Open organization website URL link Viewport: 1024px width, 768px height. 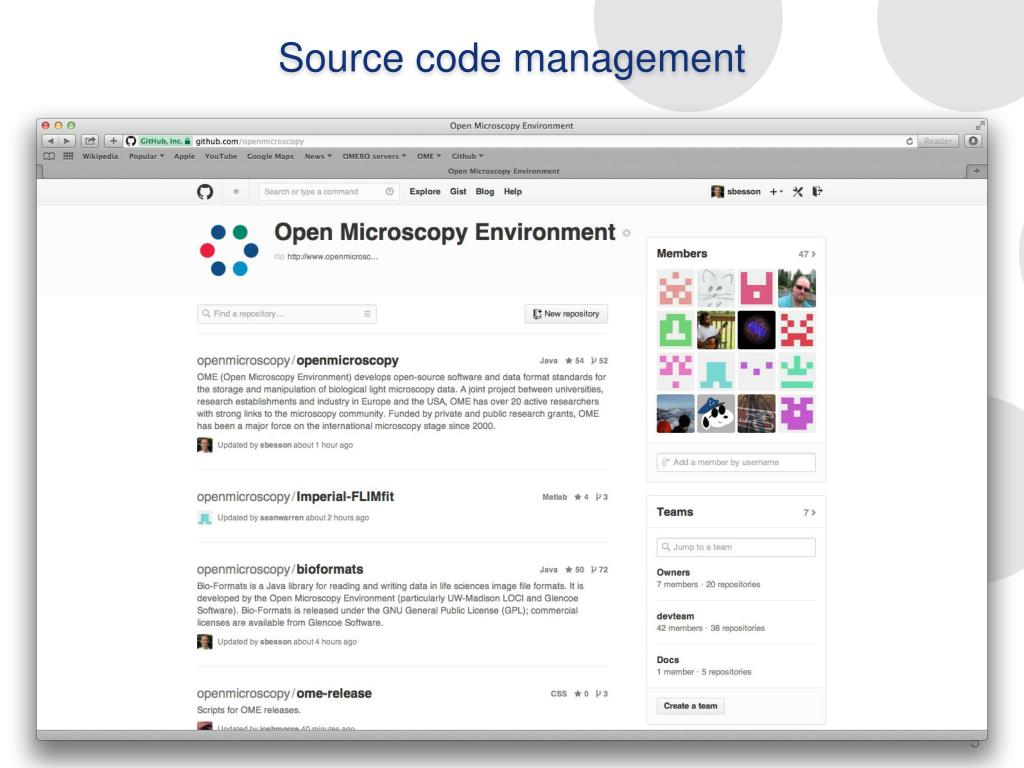click(332, 257)
